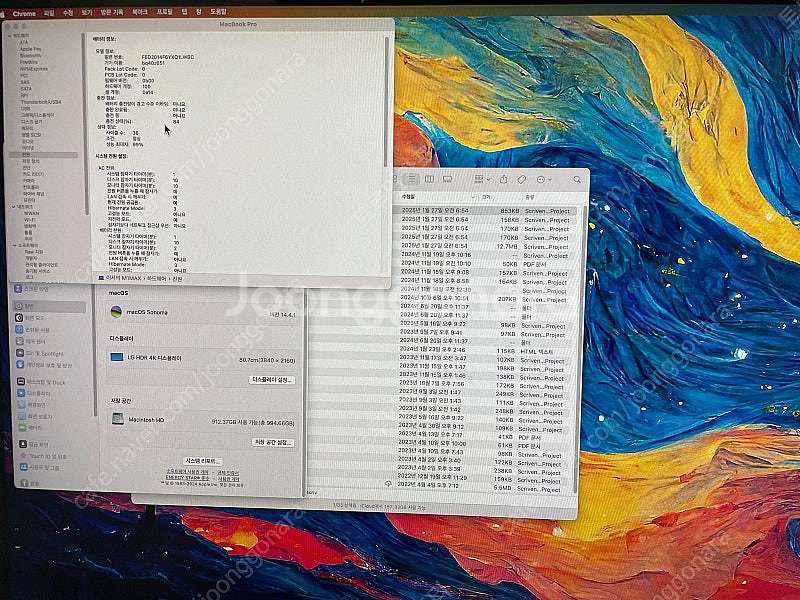Image resolution: width=800 pixels, height=600 pixels.
Task: Collapse the 하드웨어 section in System Information
Action: (11, 36)
